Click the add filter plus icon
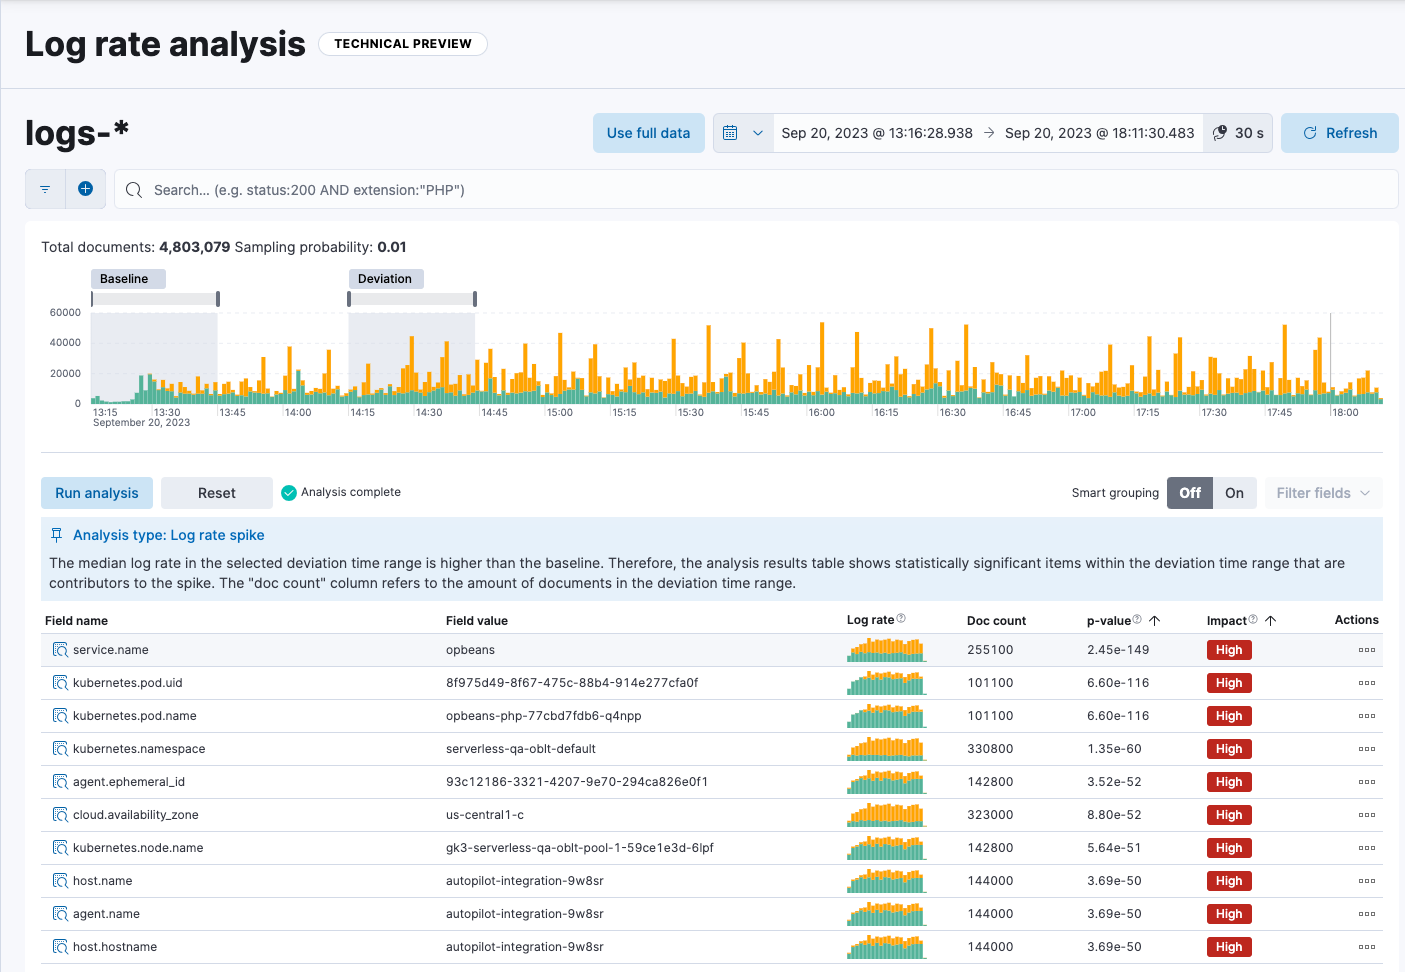 click(86, 189)
